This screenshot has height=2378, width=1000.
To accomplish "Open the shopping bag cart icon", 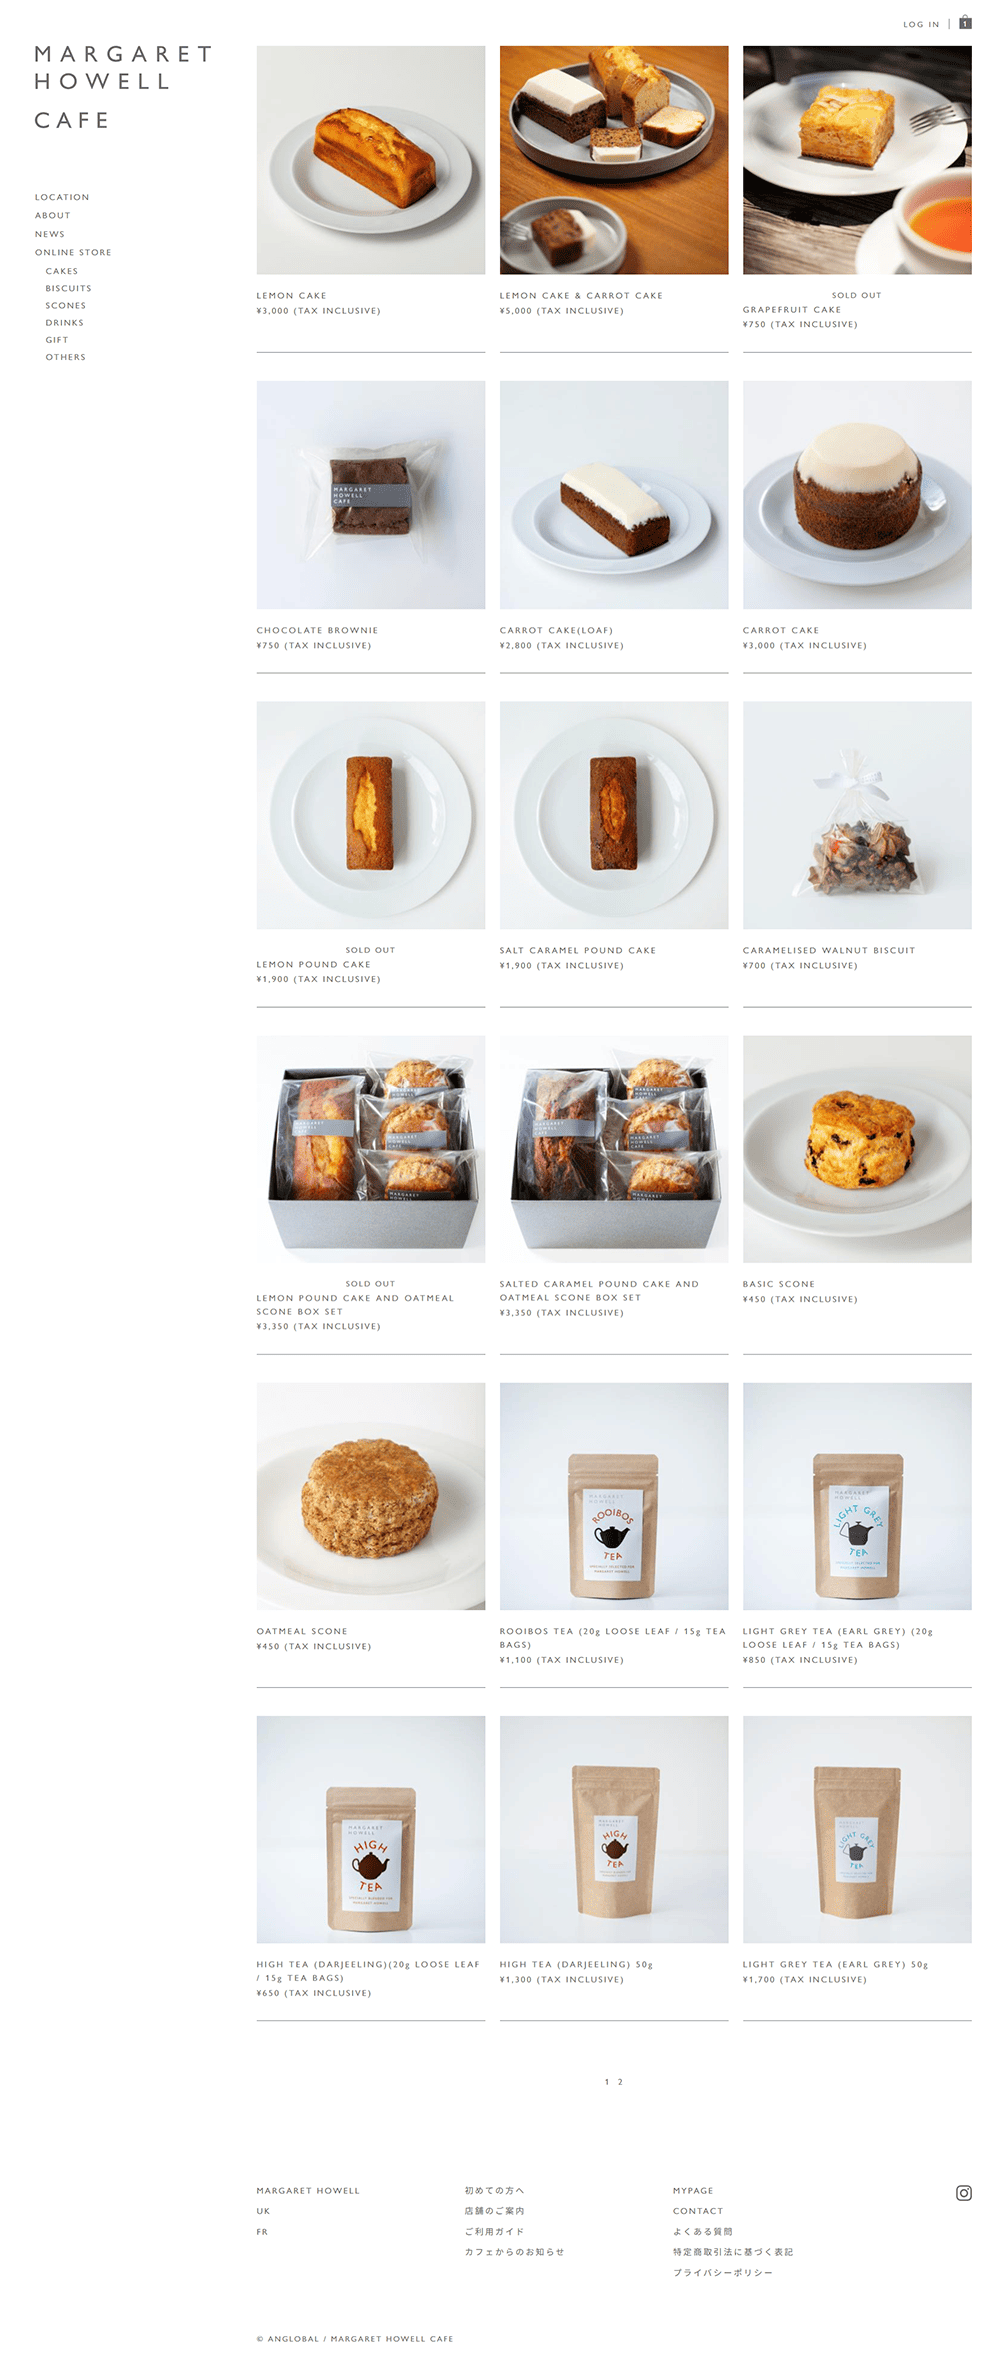I will pyautogui.click(x=965, y=22).
